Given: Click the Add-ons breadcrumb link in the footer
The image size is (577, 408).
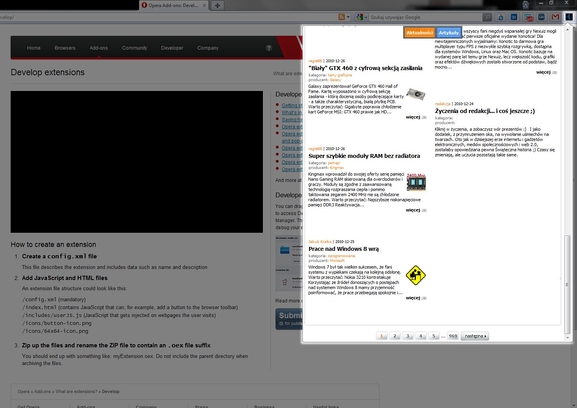Looking at the screenshot, I should pyautogui.click(x=42, y=391).
